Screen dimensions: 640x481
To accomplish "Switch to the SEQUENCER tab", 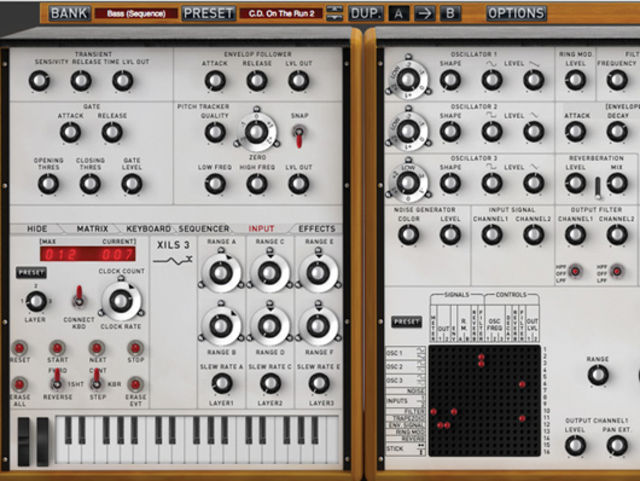I will pos(204,229).
